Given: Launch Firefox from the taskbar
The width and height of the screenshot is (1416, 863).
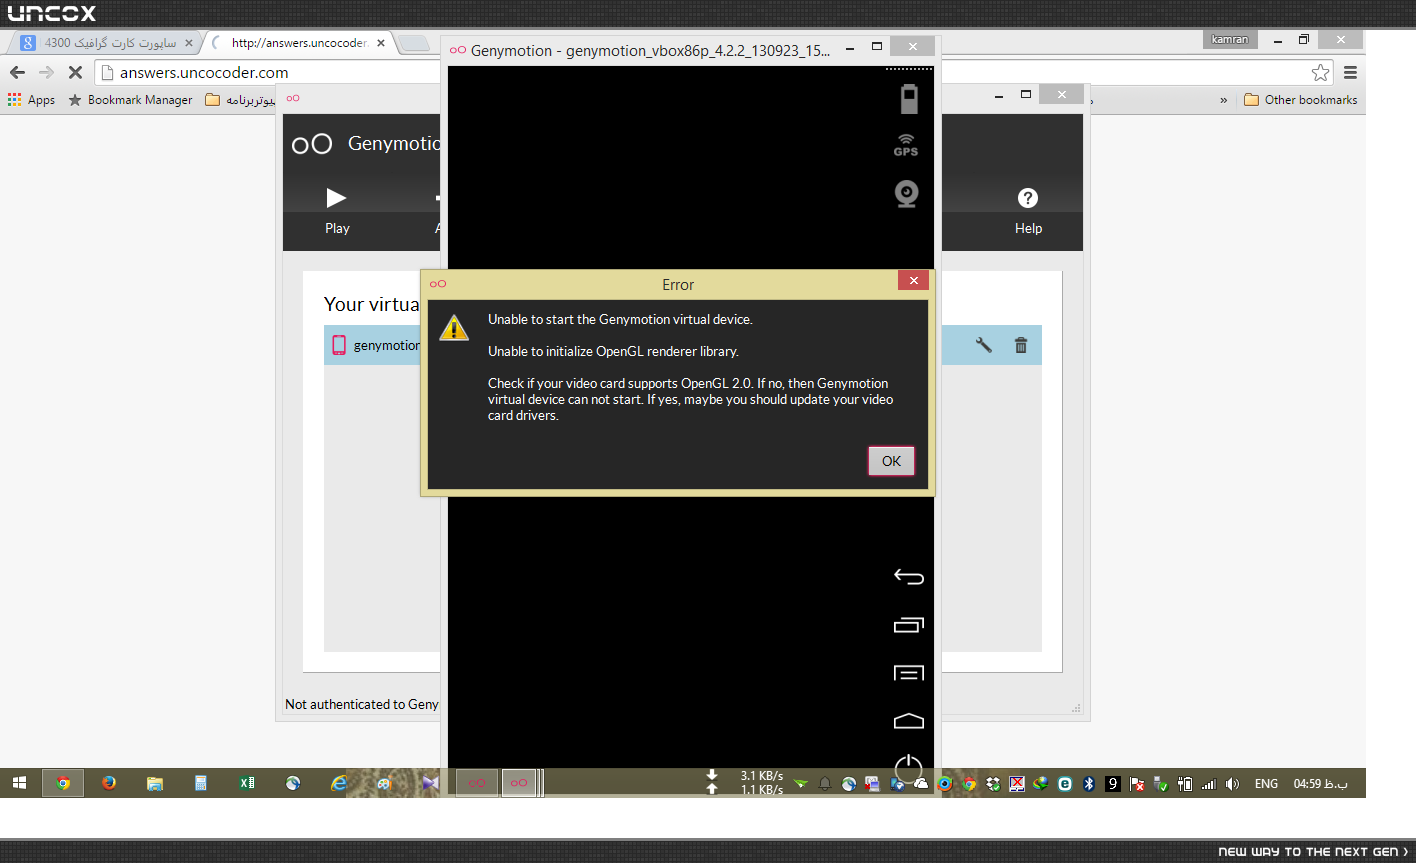Looking at the screenshot, I should [x=109, y=783].
